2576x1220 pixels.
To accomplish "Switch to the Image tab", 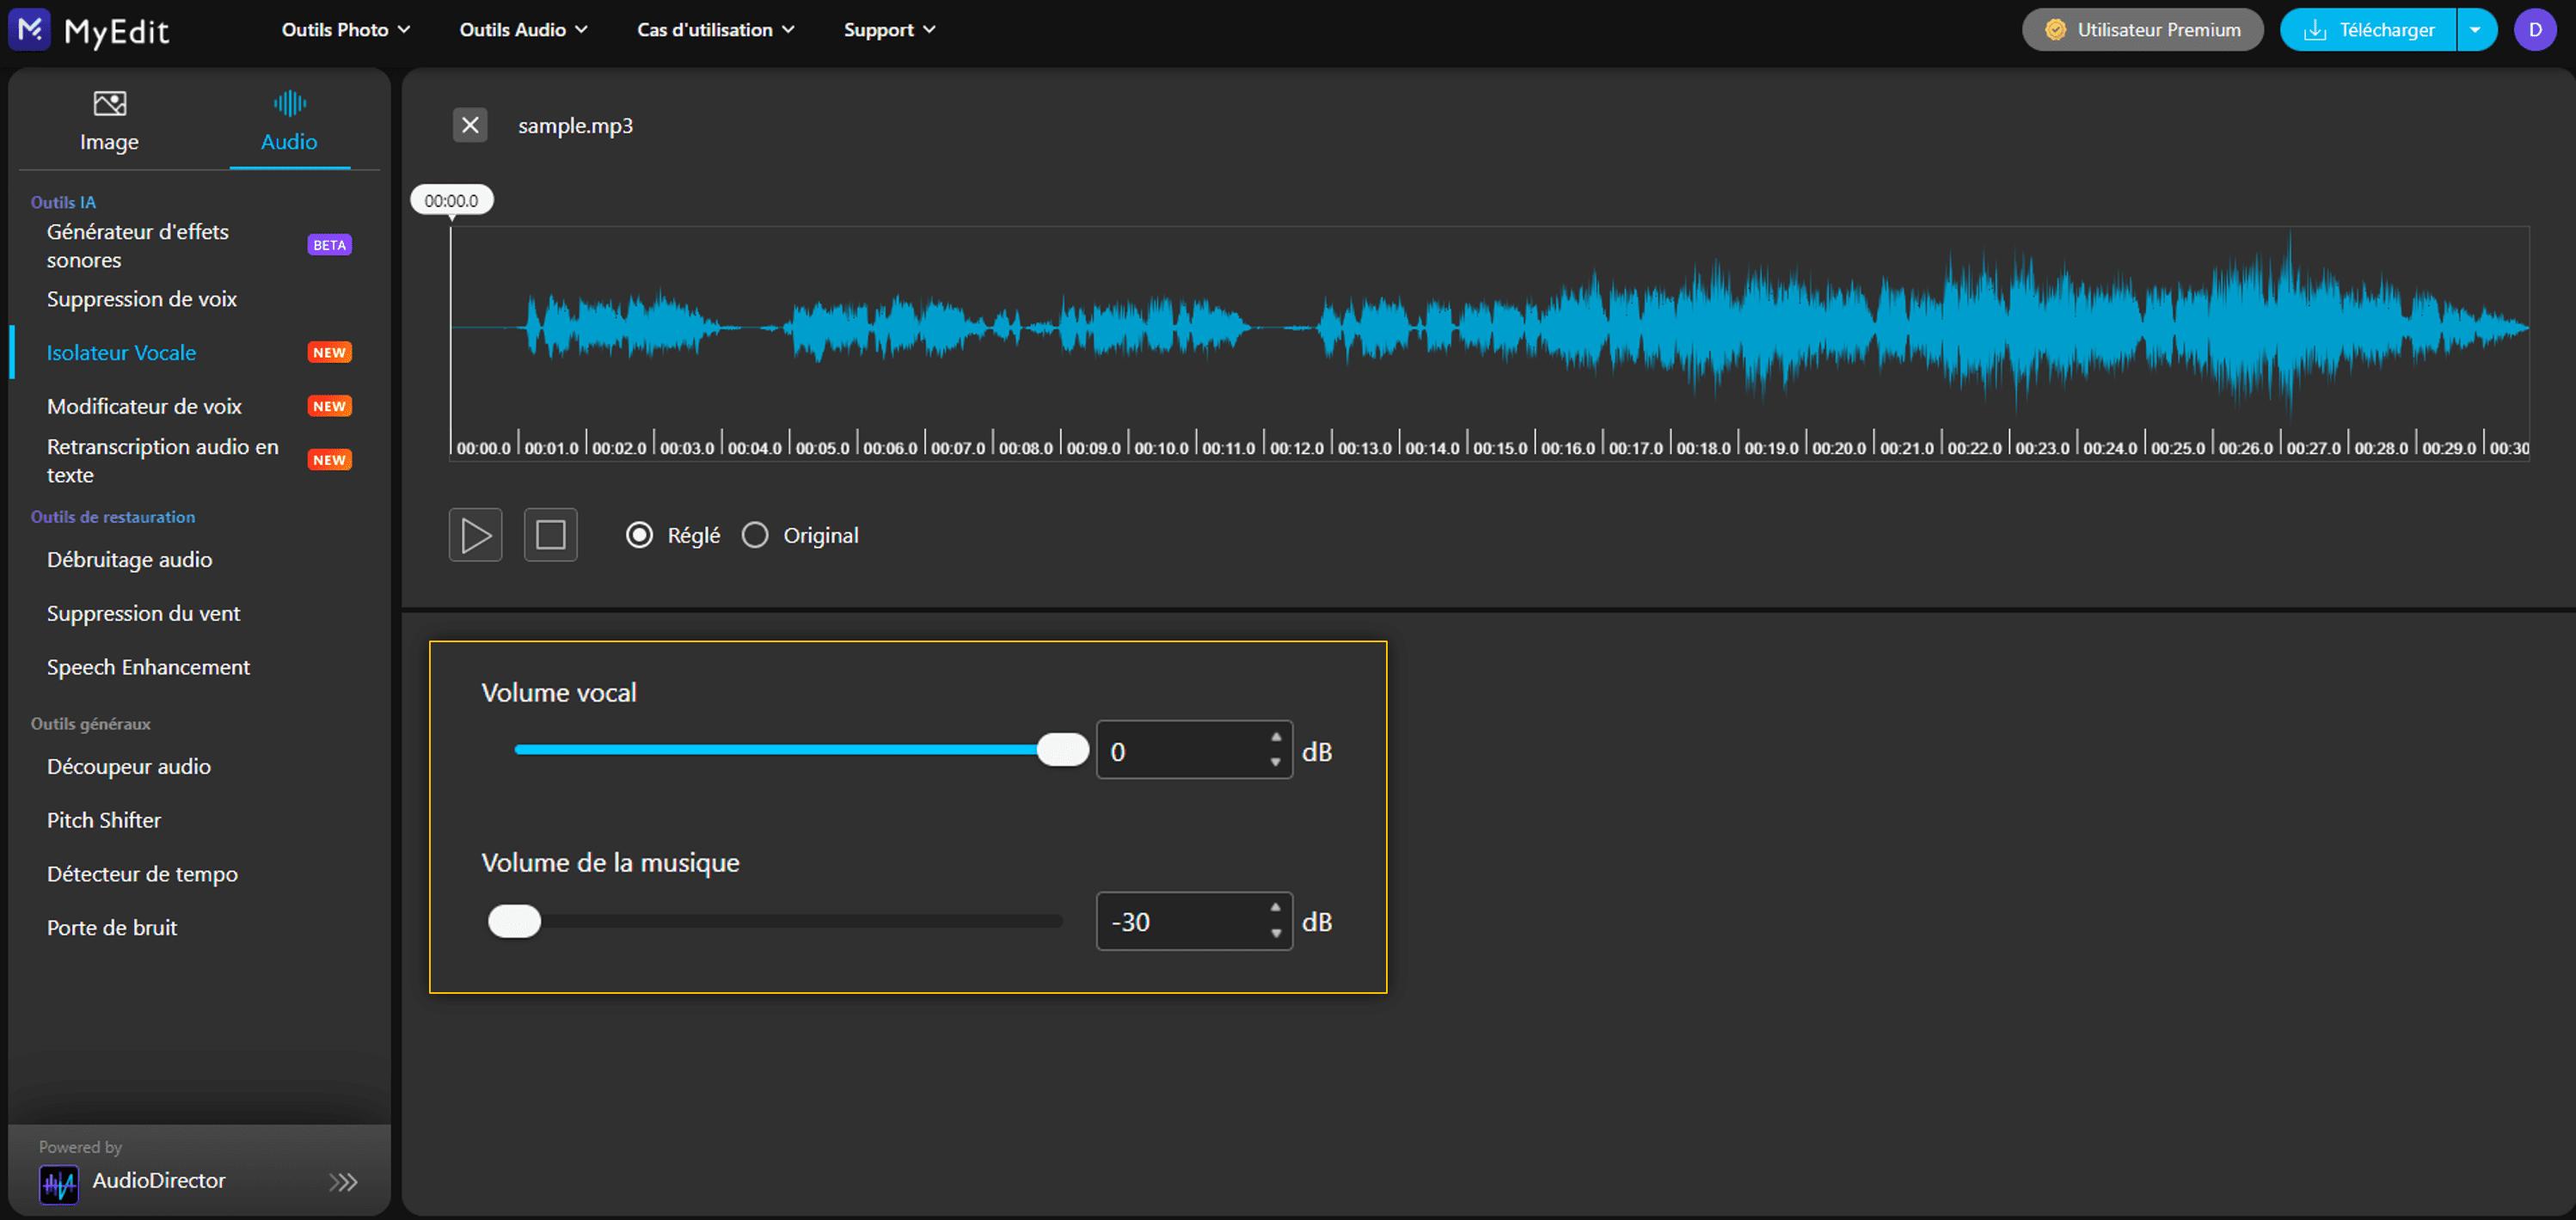I will pos(109,121).
